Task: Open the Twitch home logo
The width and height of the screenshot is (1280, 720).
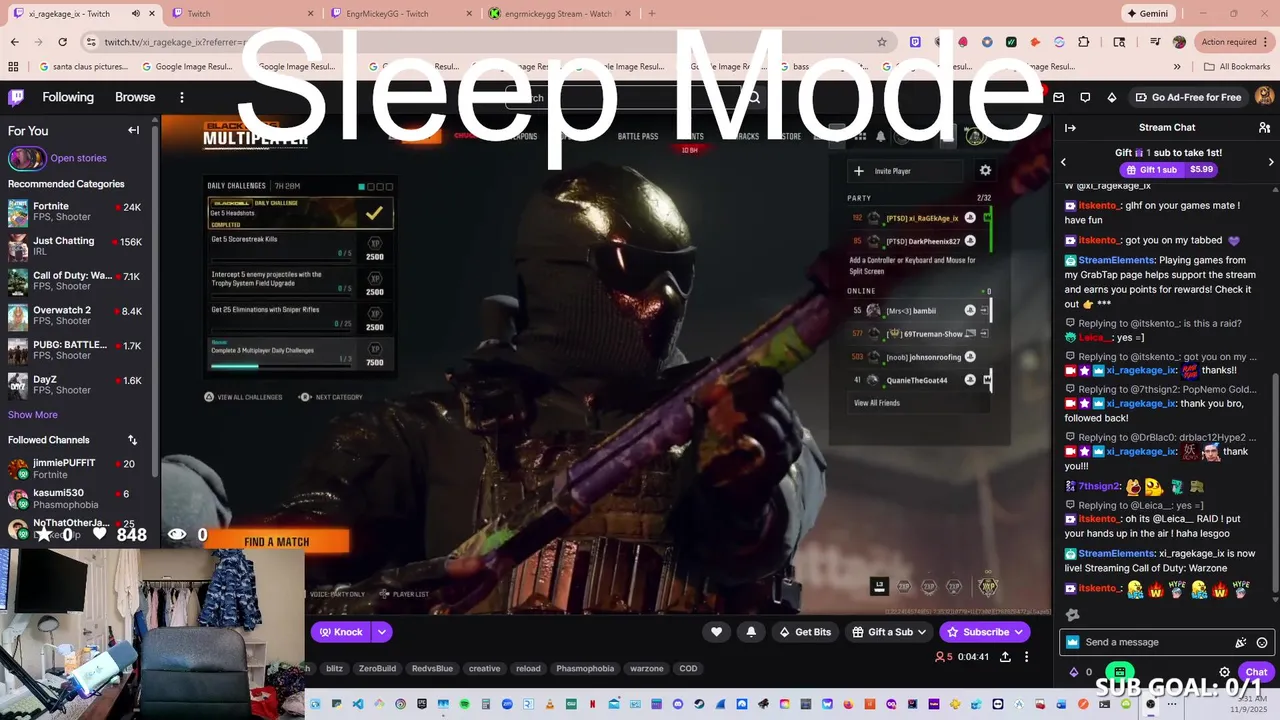Action: click(x=16, y=97)
